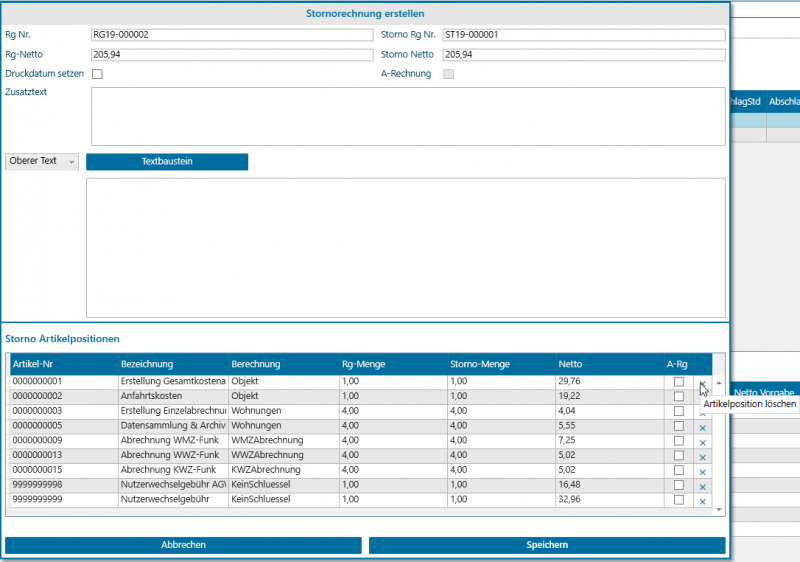The width and height of the screenshot is (800, 562).
Task: Enable A-Rg for Datensammlung & Archiv row
Action: point(679,426)
